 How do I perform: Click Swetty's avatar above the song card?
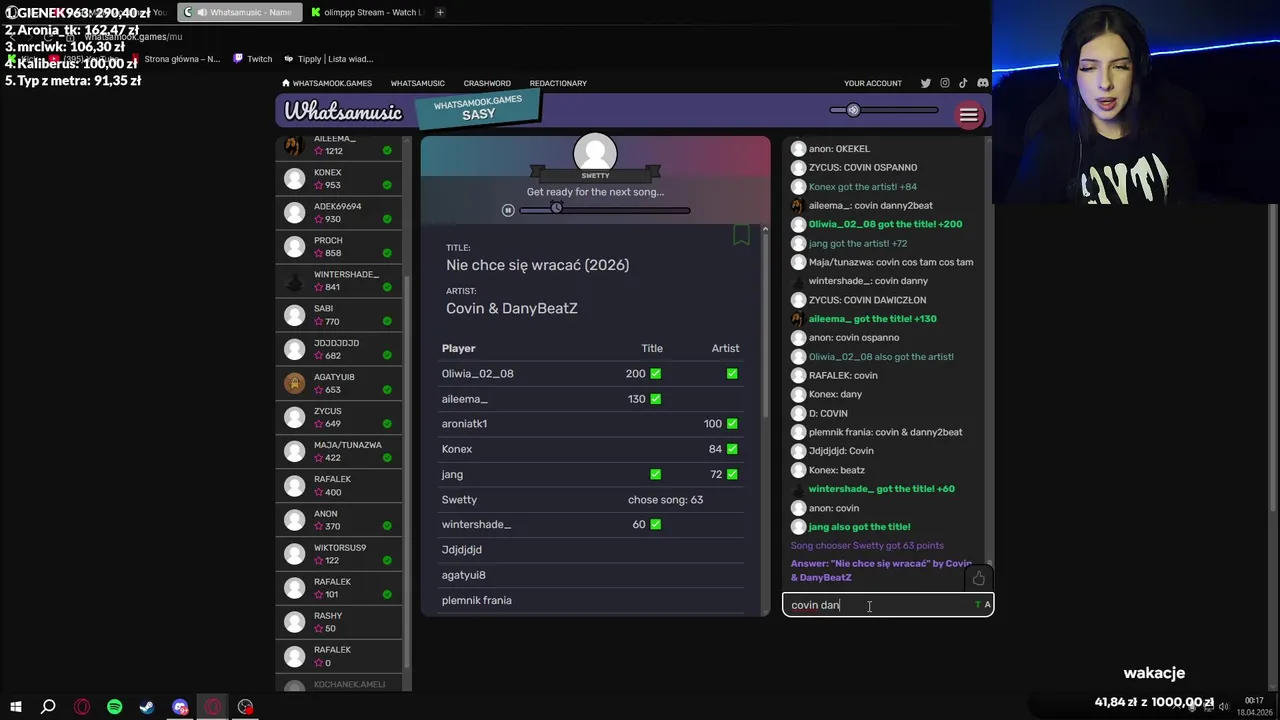coord(595,153)
